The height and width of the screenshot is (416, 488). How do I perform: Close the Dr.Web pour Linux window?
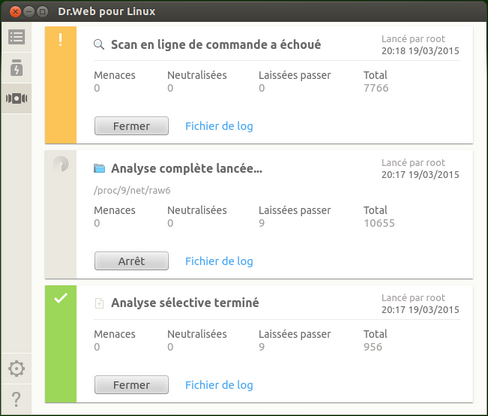15,12
